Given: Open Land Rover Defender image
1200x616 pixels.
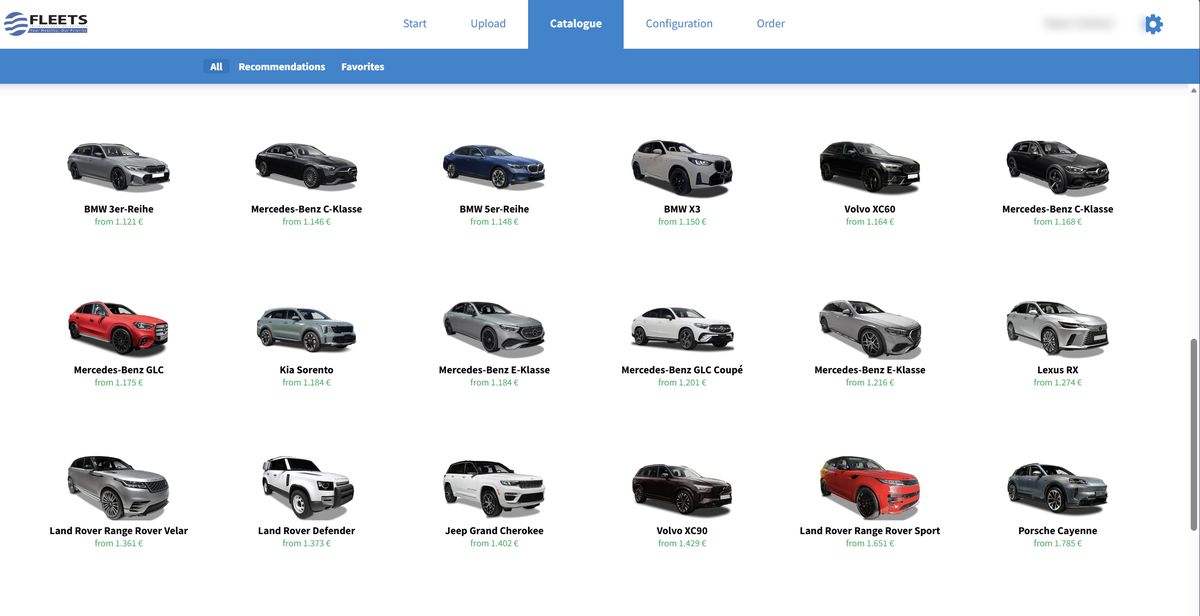Looking at the screenshot, I should 306,488.
